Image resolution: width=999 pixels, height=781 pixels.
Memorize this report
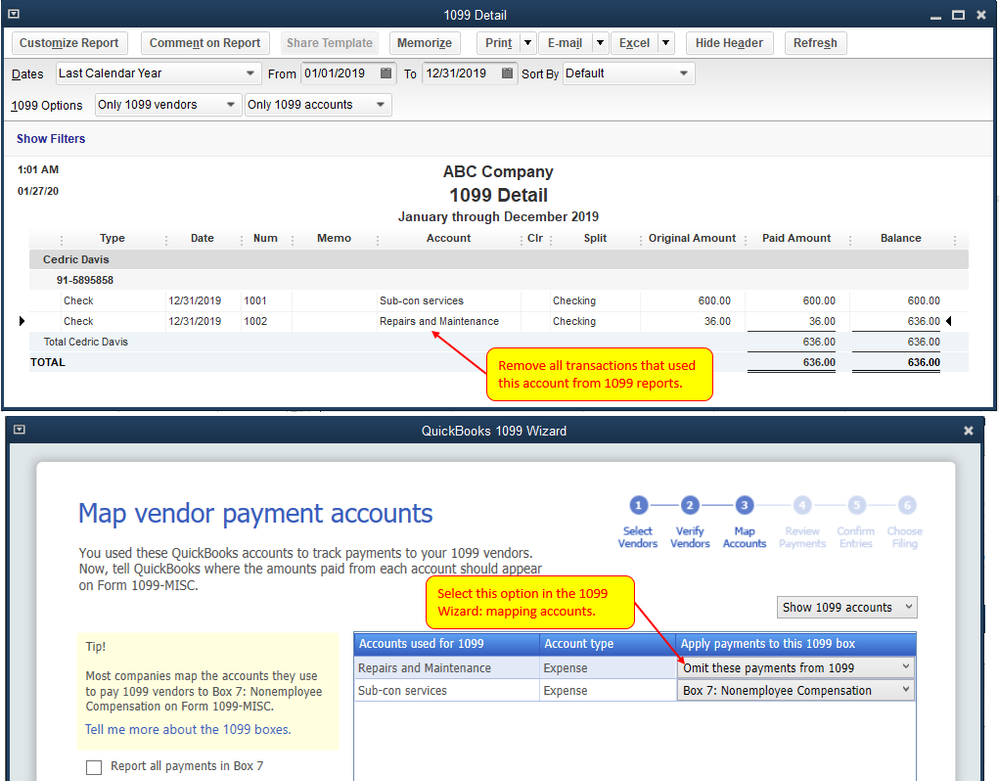pyautogui.click(x=424, y=43)
